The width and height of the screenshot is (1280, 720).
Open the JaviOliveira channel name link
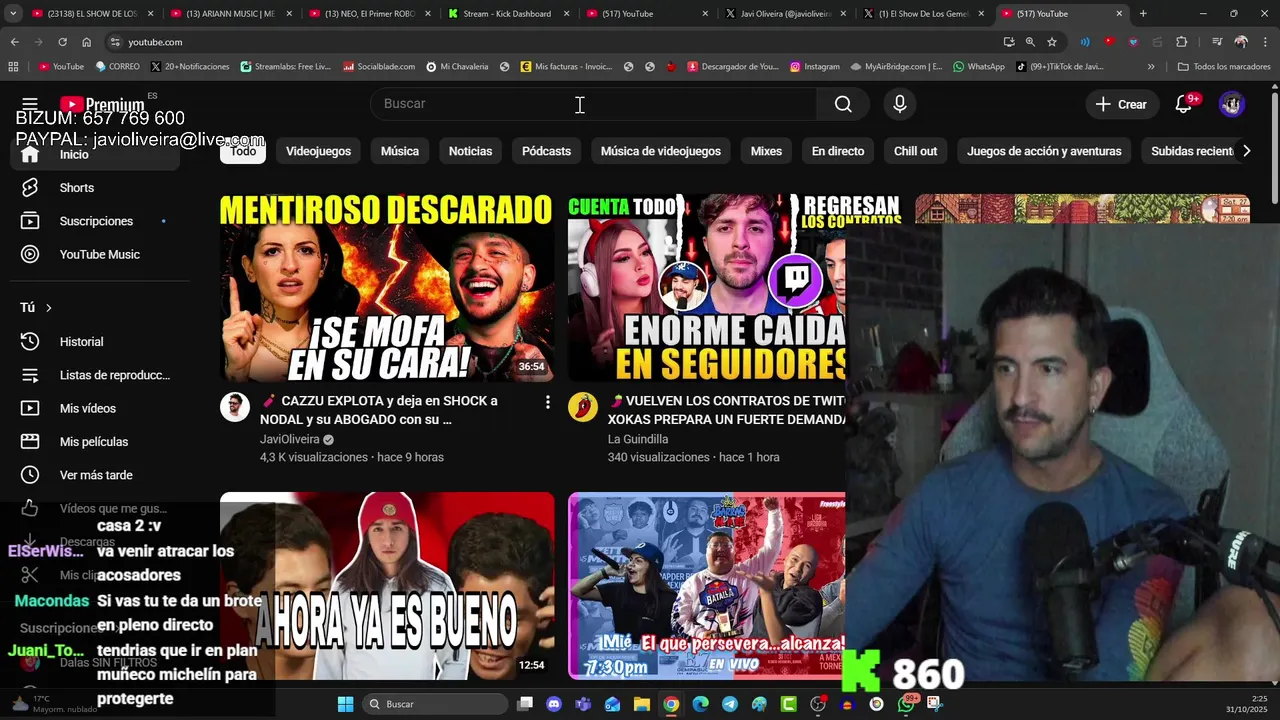(290, 439)
